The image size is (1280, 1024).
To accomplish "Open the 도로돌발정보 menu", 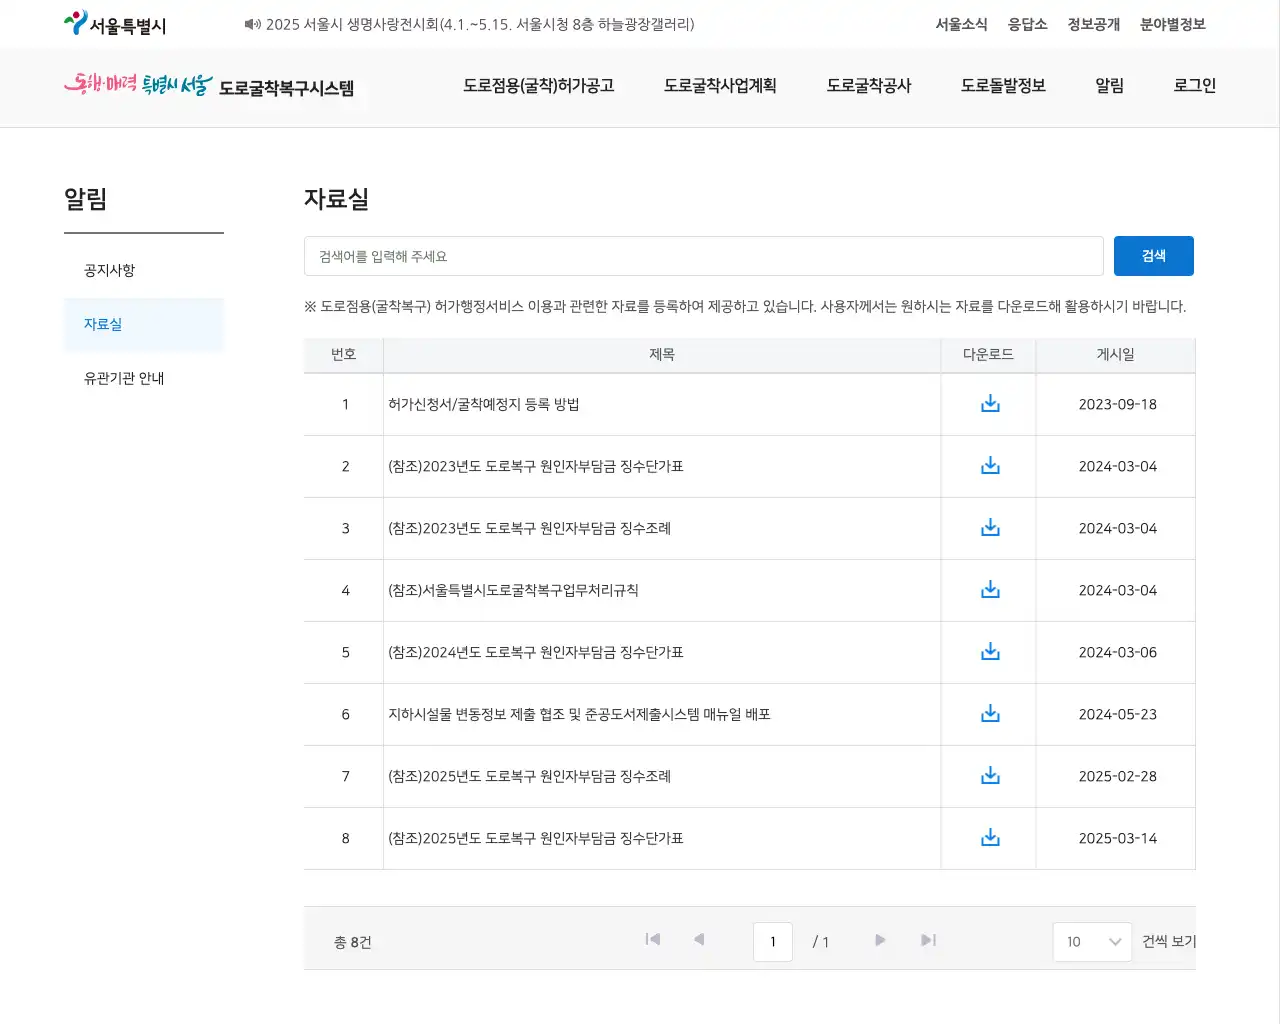I will click(x=1003, y=86).
